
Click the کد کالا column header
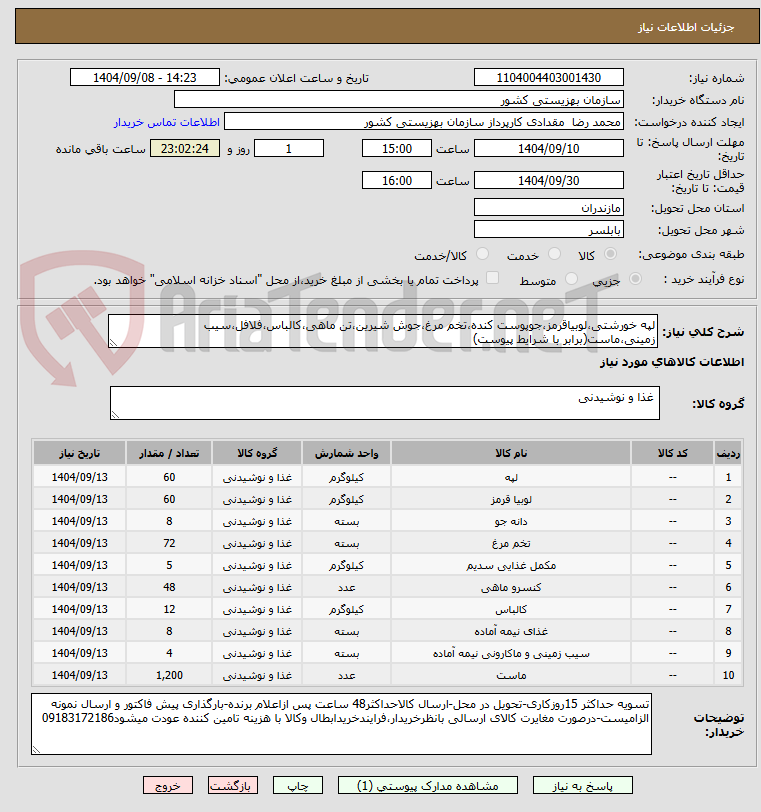point(672,453)
